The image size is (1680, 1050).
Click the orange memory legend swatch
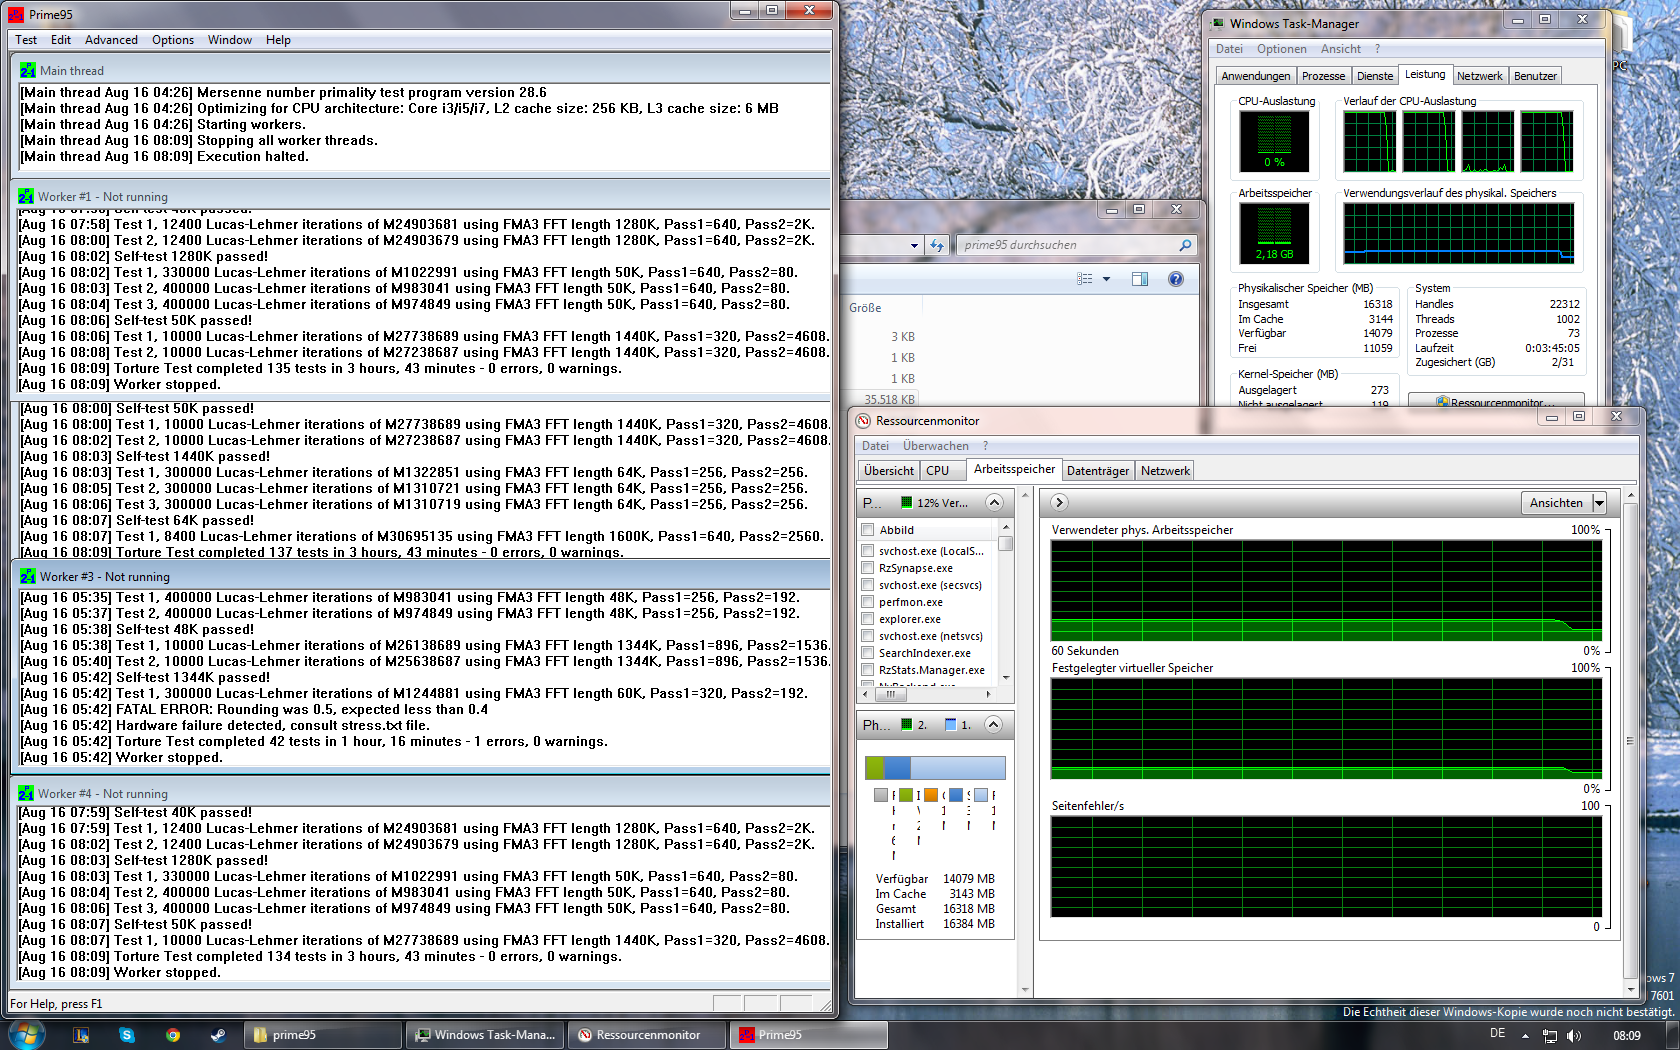931,795
